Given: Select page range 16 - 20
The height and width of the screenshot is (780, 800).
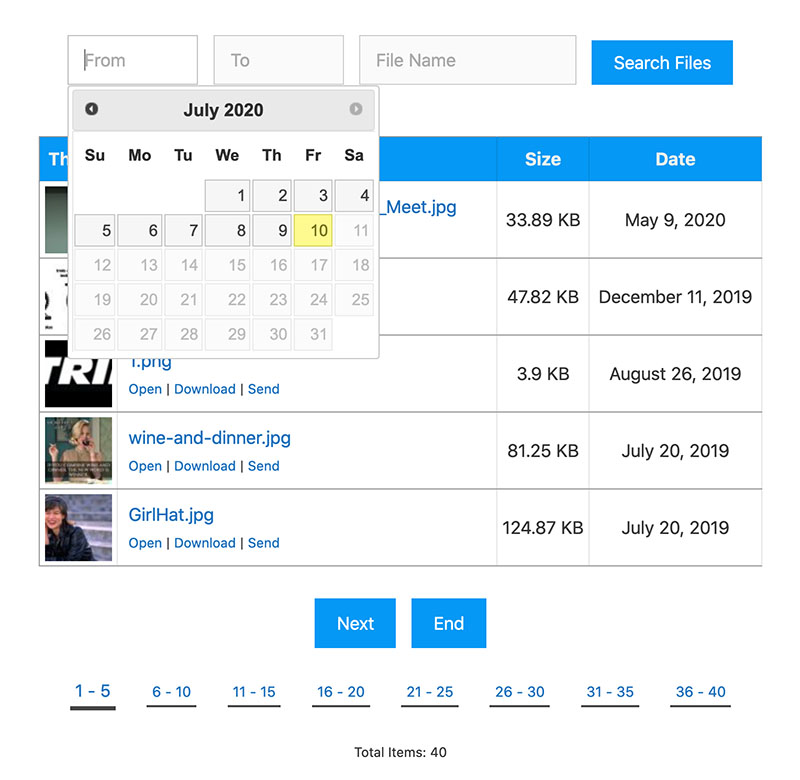Looking at the screenshot, I should pyautogui.click(x=341, y=692).
